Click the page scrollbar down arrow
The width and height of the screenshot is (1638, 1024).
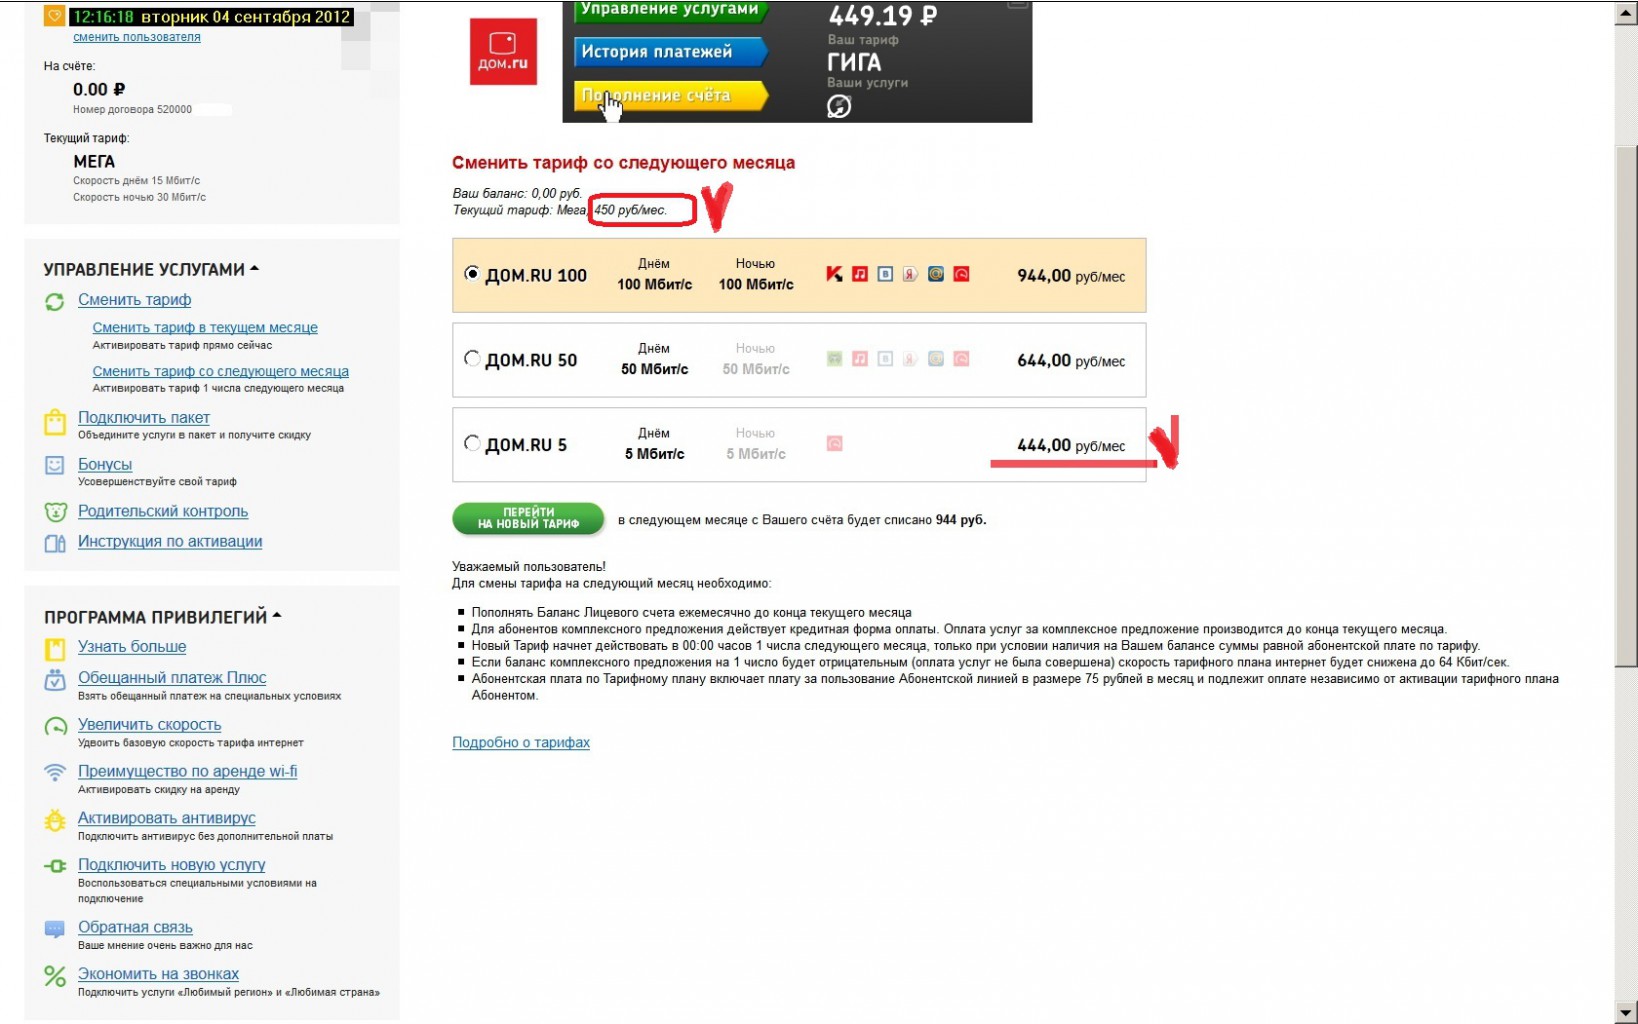pyautogui.click(x=1626, y=1012)
